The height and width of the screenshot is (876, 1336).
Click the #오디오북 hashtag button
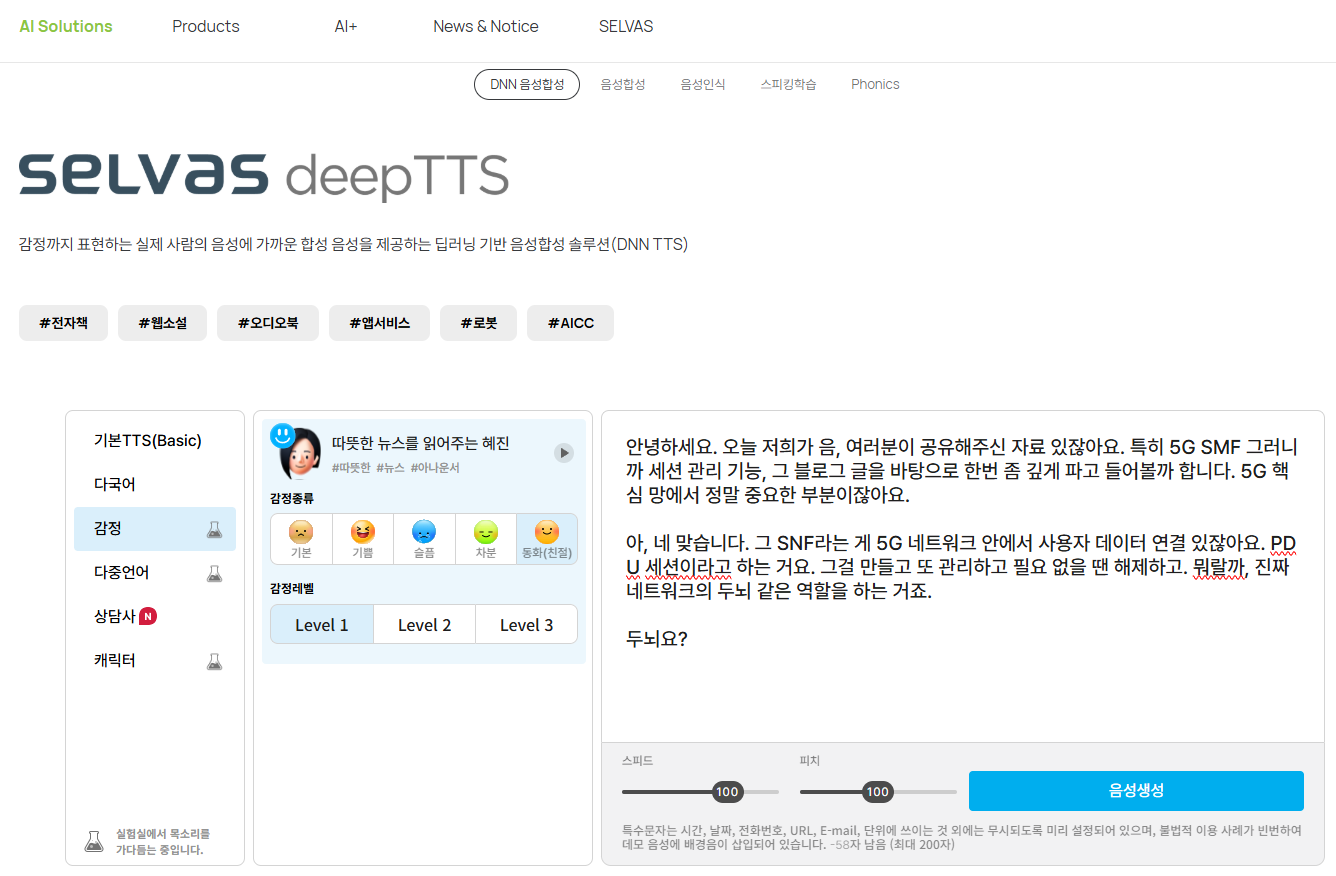pos(268,323)
